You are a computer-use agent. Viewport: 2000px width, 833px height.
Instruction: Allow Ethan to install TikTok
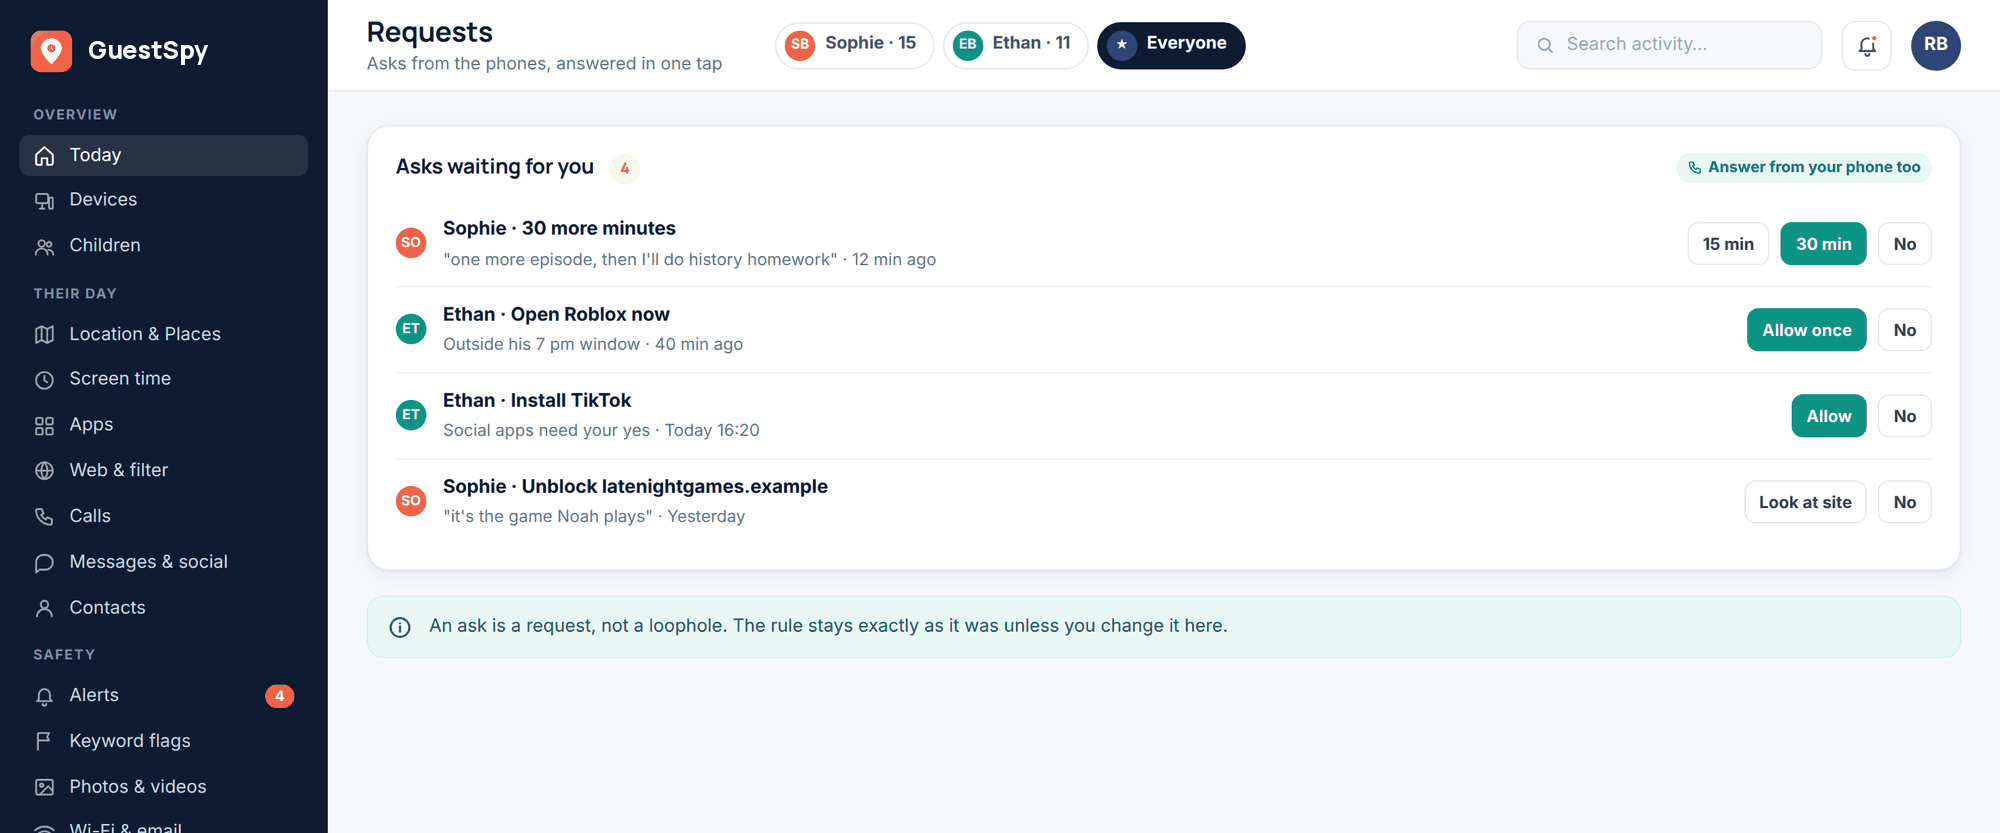(x=1828, y=416)
